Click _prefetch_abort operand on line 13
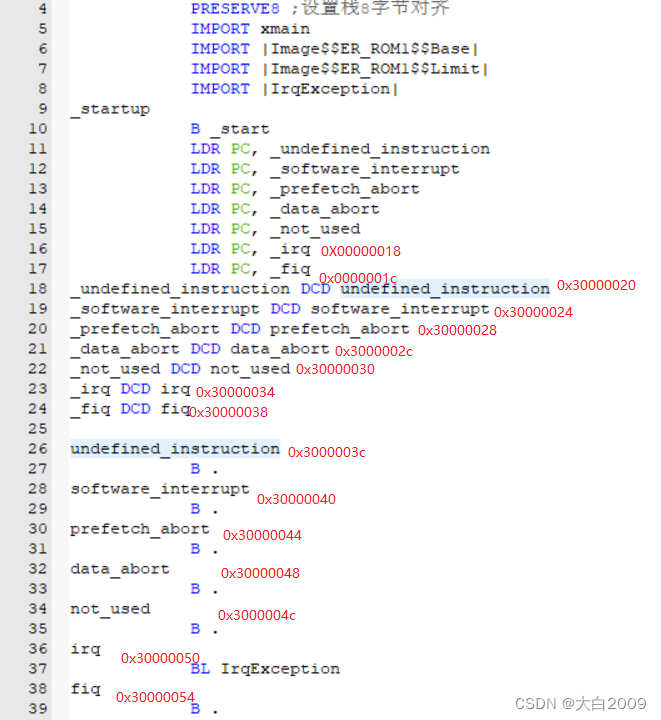 click(x=345, y=189)
